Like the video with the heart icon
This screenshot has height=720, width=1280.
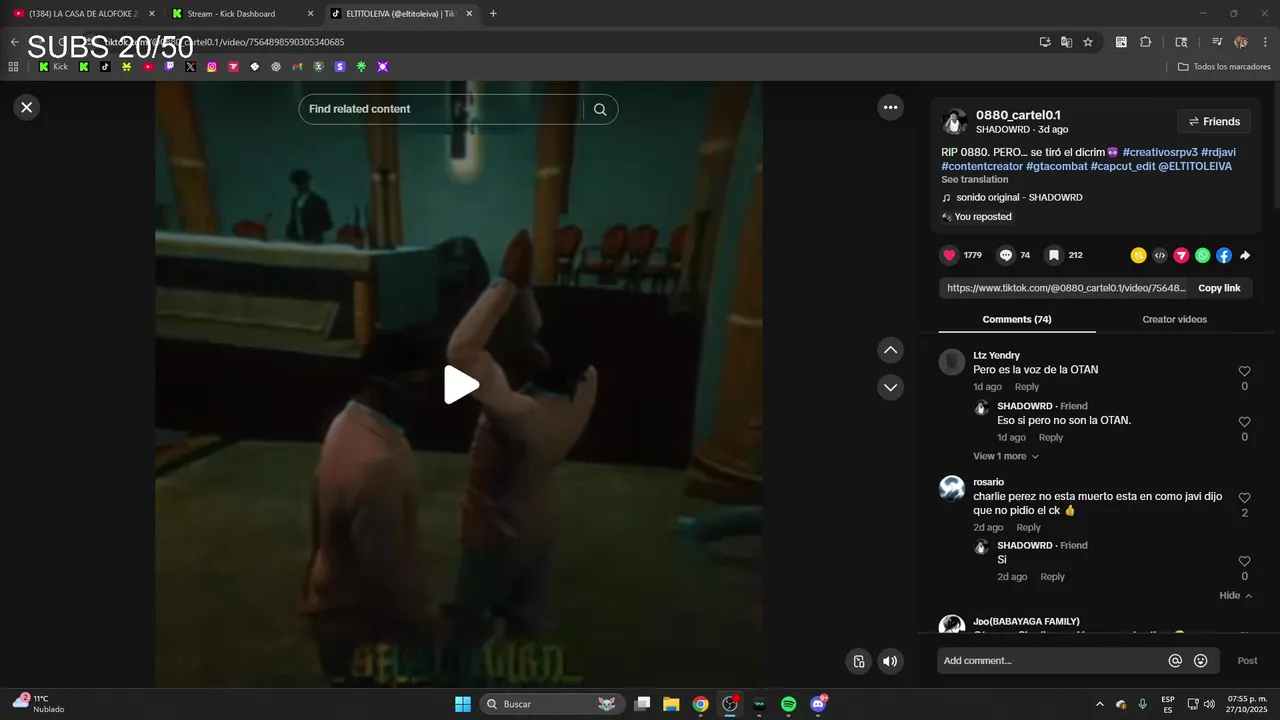949,255
